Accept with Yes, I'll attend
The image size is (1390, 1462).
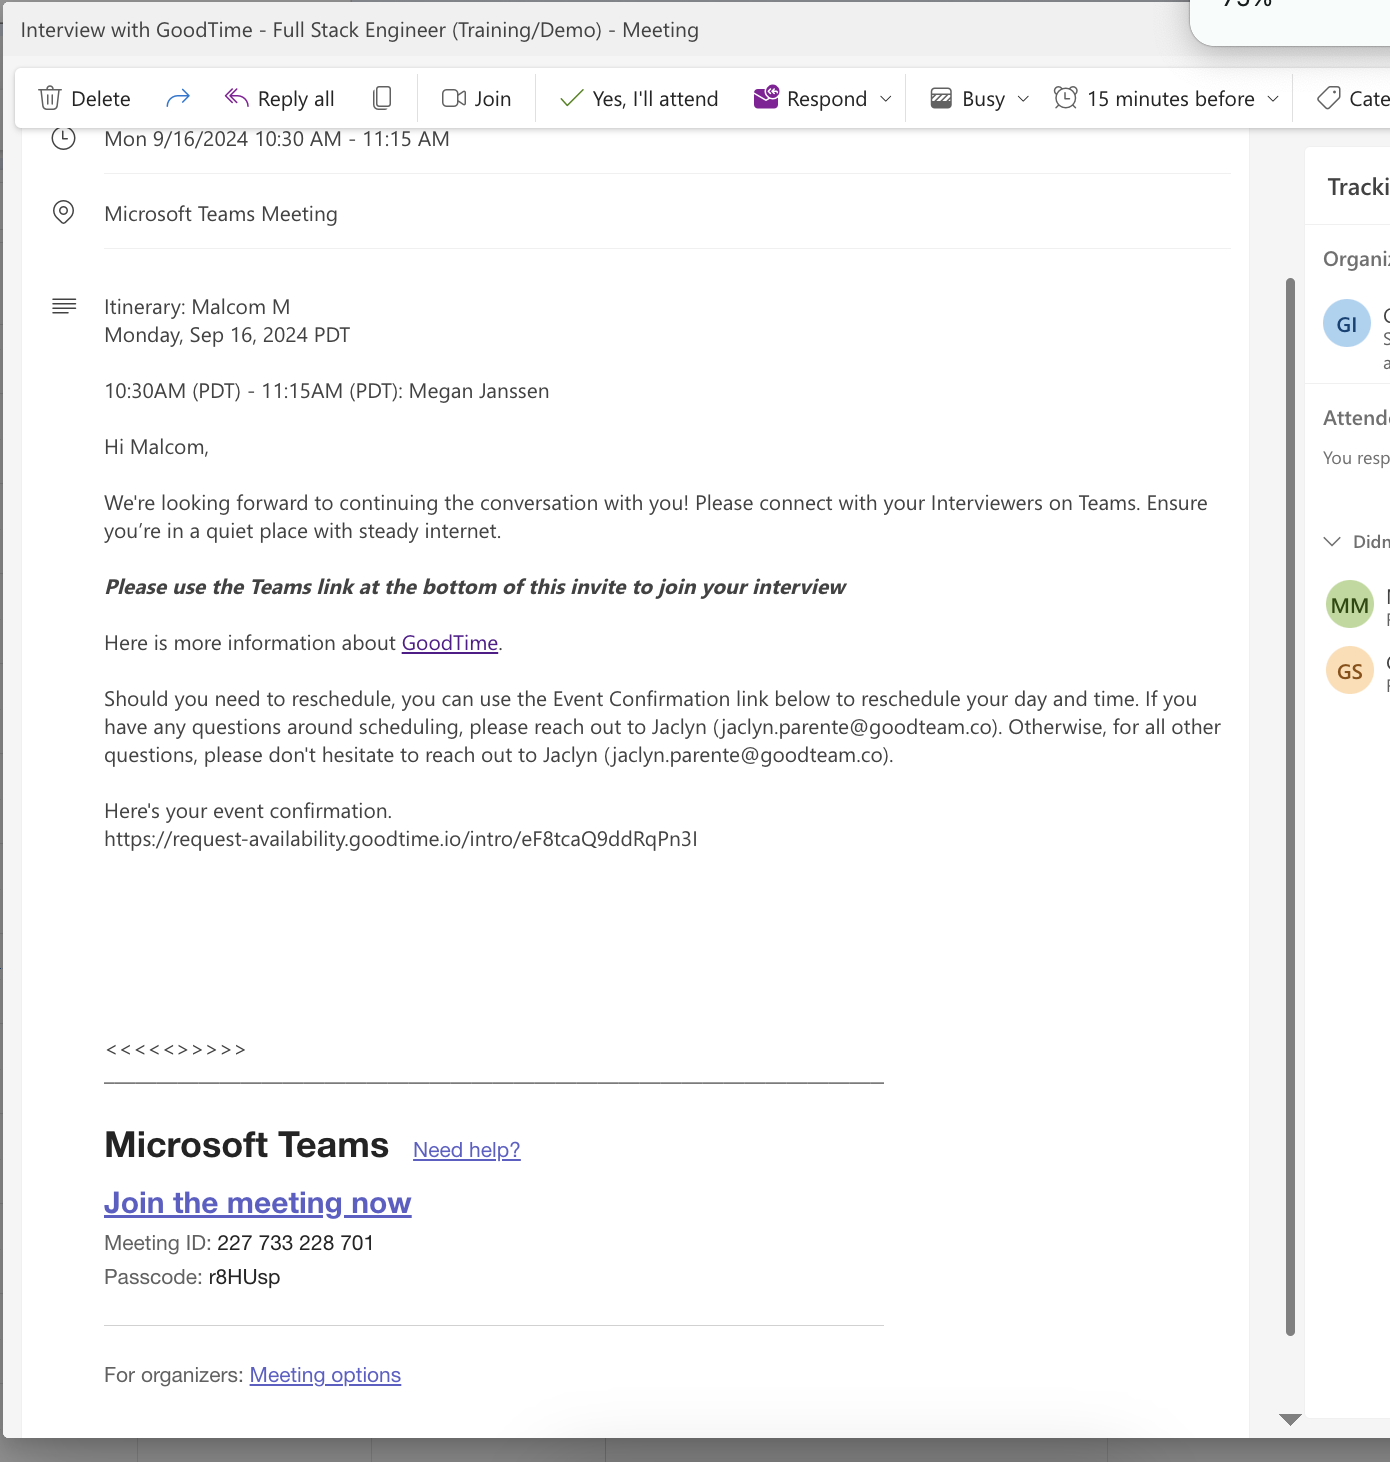[639, 98]
